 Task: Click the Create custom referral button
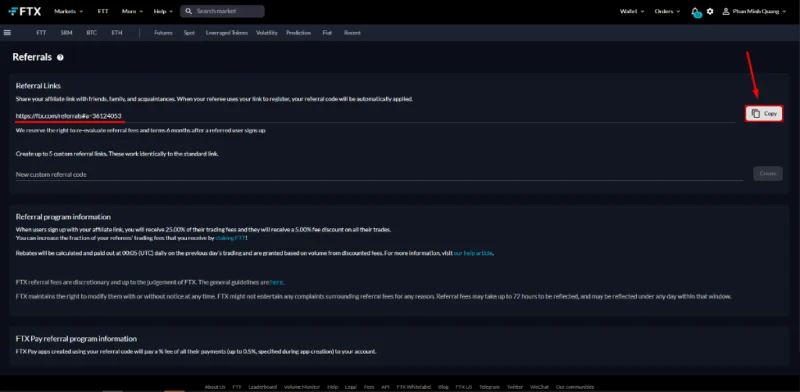[768, 174]
